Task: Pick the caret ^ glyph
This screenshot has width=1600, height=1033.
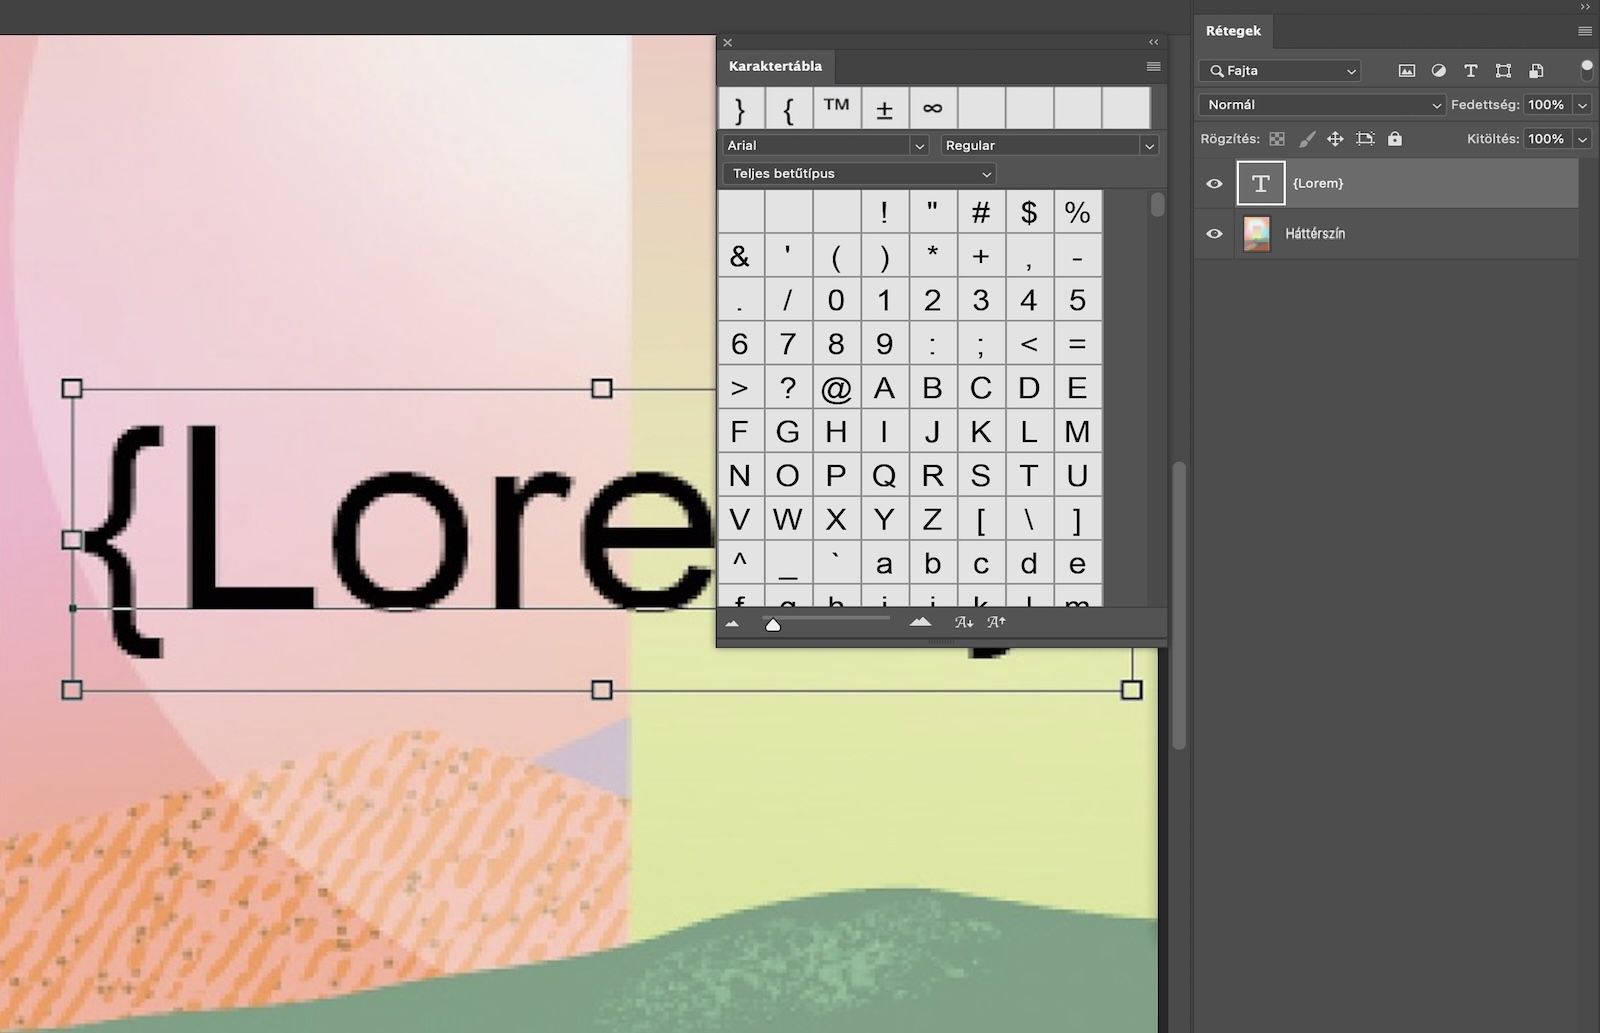Action: pyautogui.click(x=740, y=564)
